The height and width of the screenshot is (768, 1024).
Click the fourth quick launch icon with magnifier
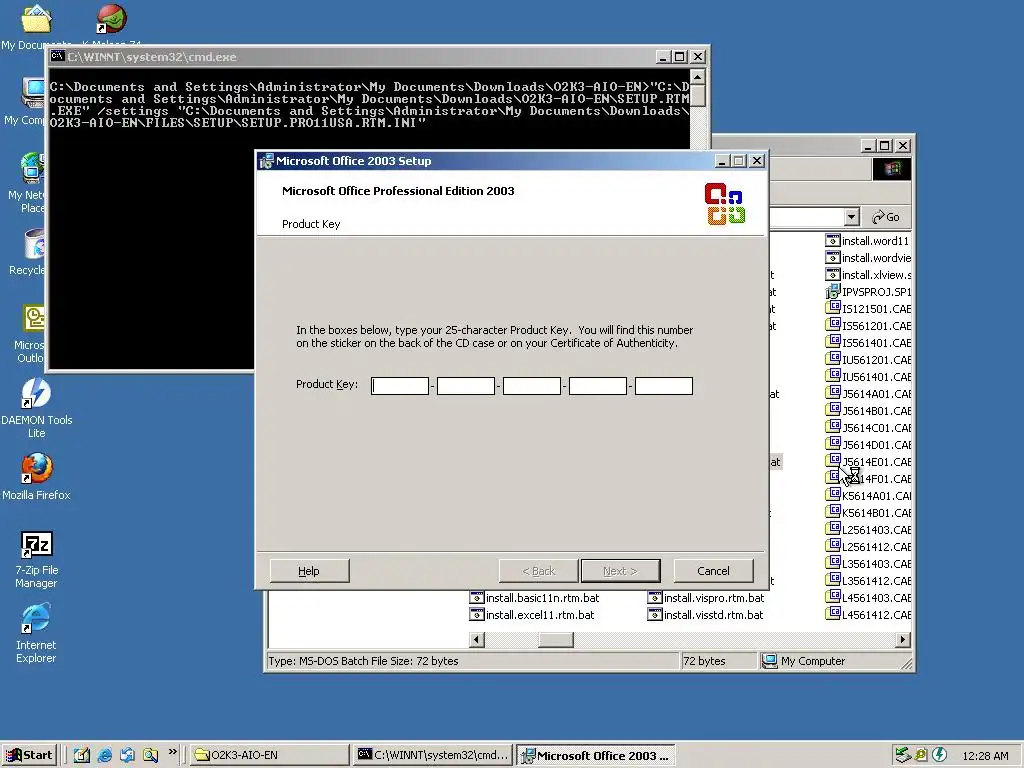150,755
